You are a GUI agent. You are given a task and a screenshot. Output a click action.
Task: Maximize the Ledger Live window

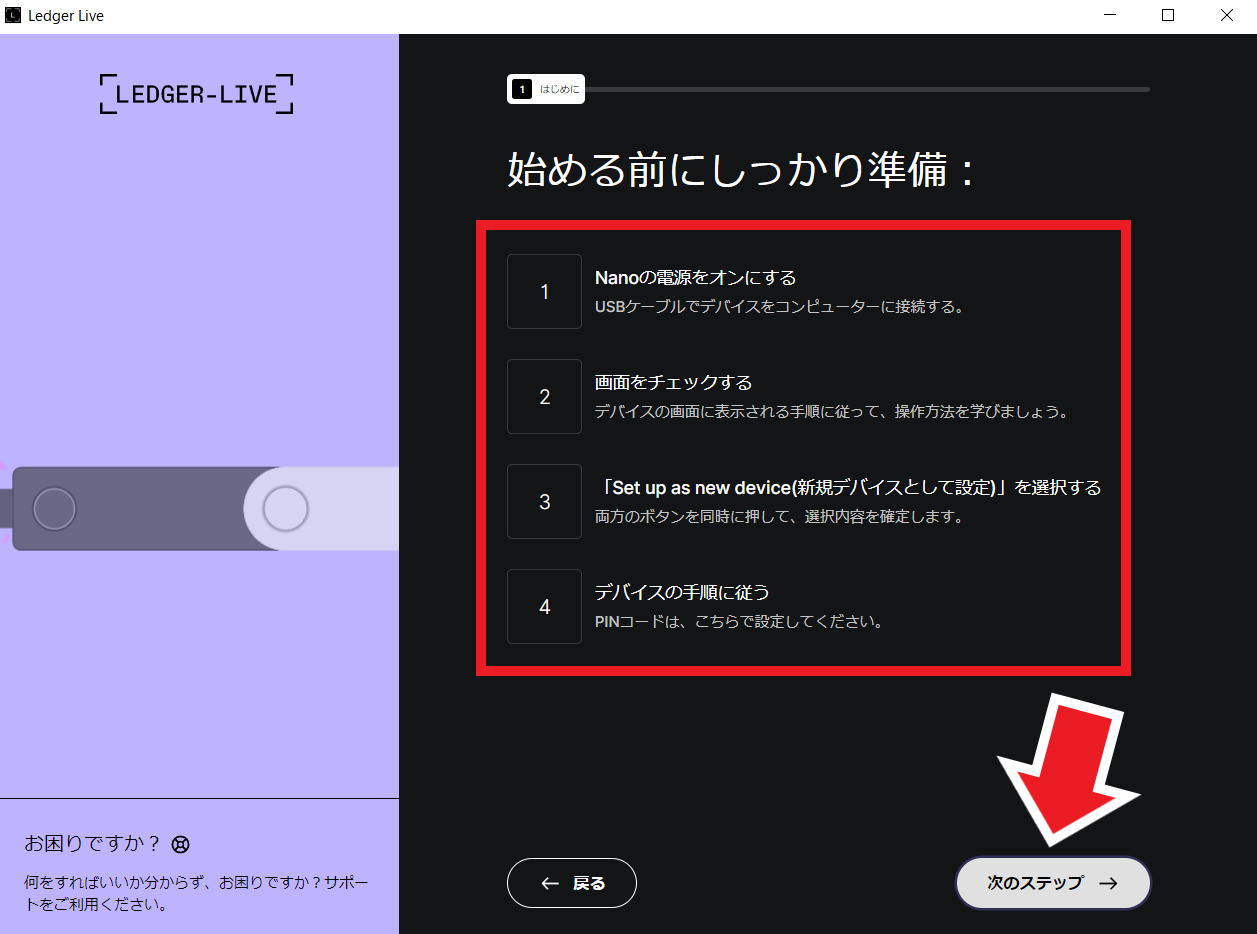point(1168,15)
